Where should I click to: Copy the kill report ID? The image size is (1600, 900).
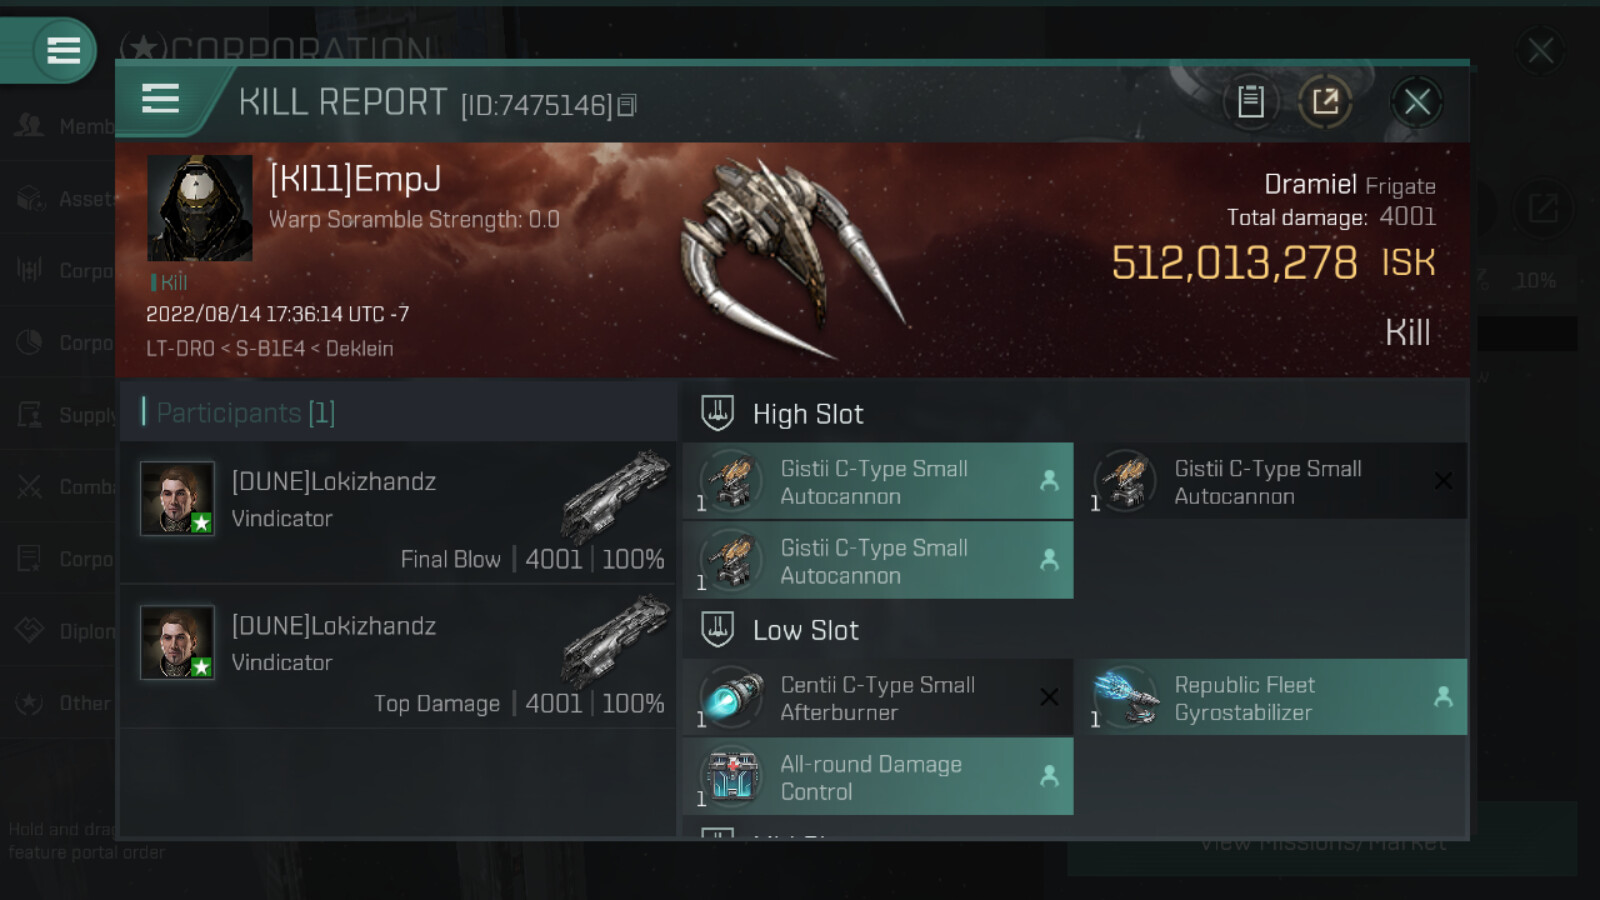(x=627, y=105)
